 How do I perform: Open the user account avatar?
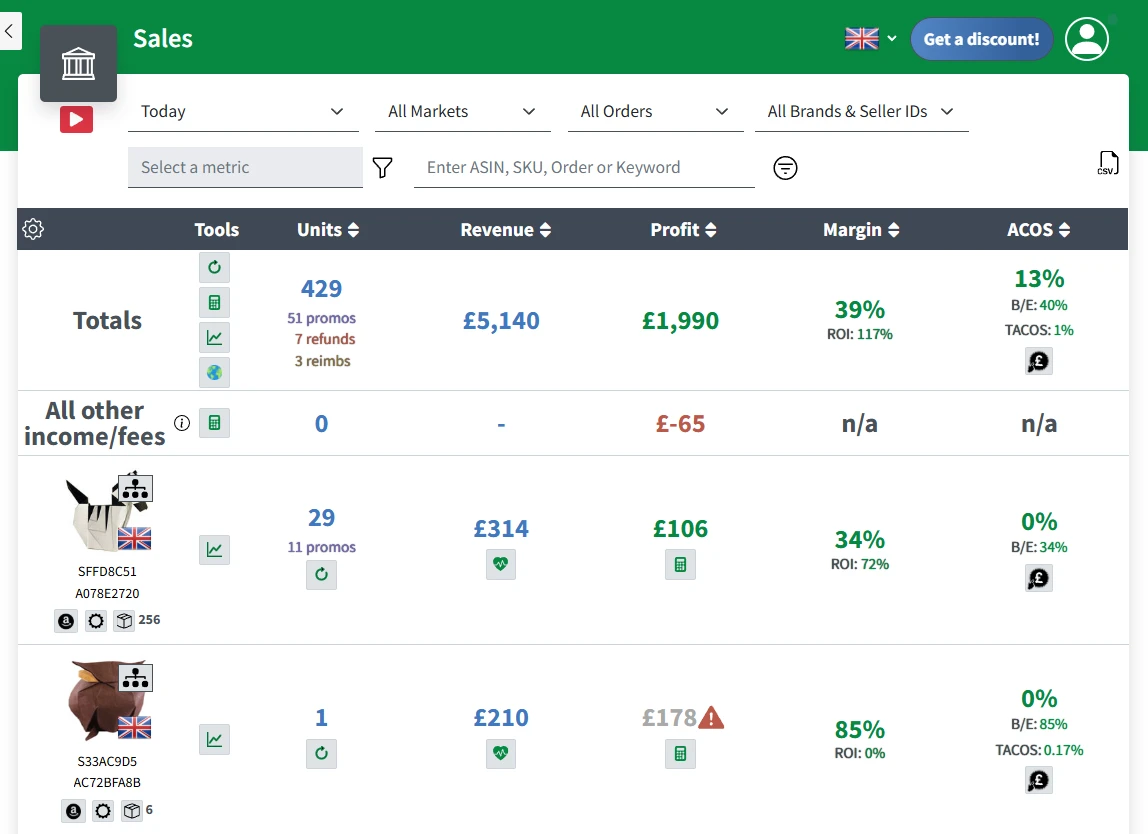[1086, 39]
